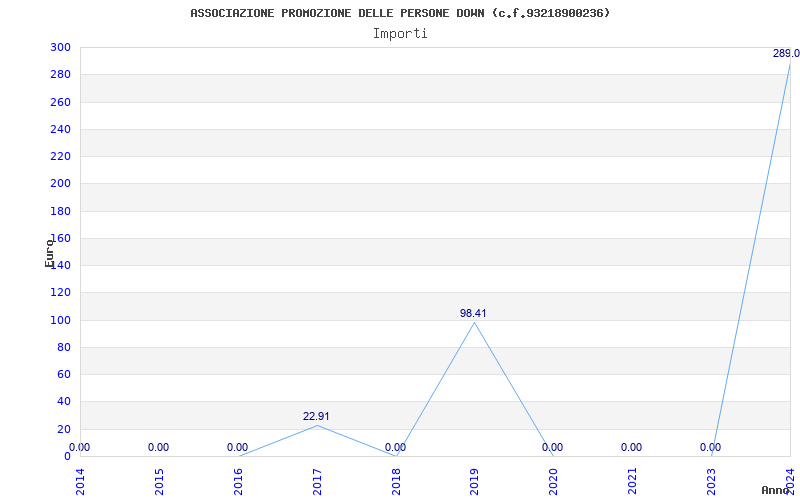Screen dimensions: 800x500
Task: Select the 100 y-axis label
Action: point(60,320)
